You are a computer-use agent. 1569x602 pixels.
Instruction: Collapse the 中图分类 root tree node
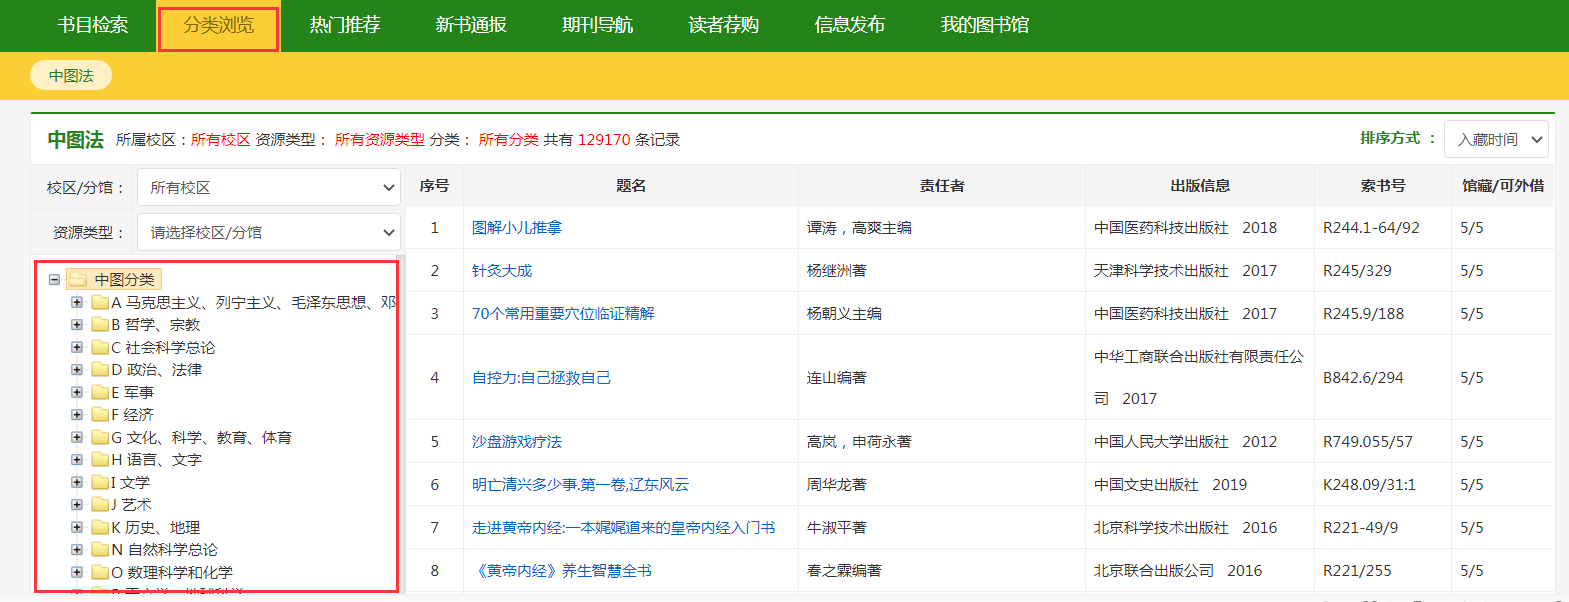pos(54,280)
